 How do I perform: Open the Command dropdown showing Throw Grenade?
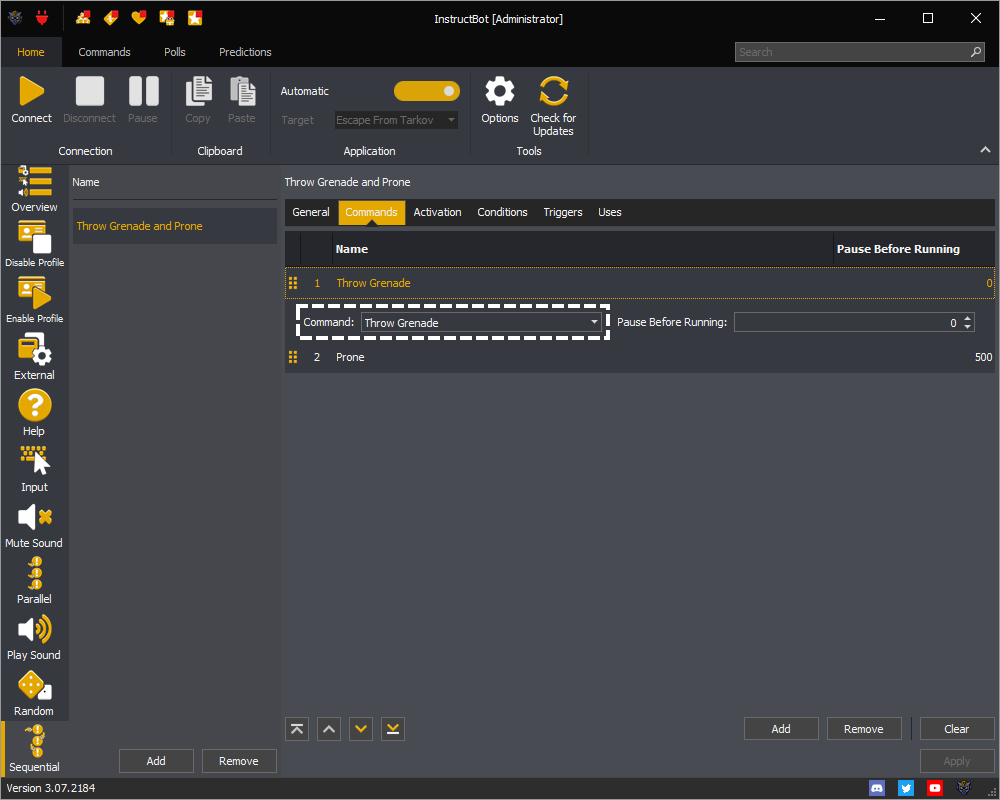[482, 322]
